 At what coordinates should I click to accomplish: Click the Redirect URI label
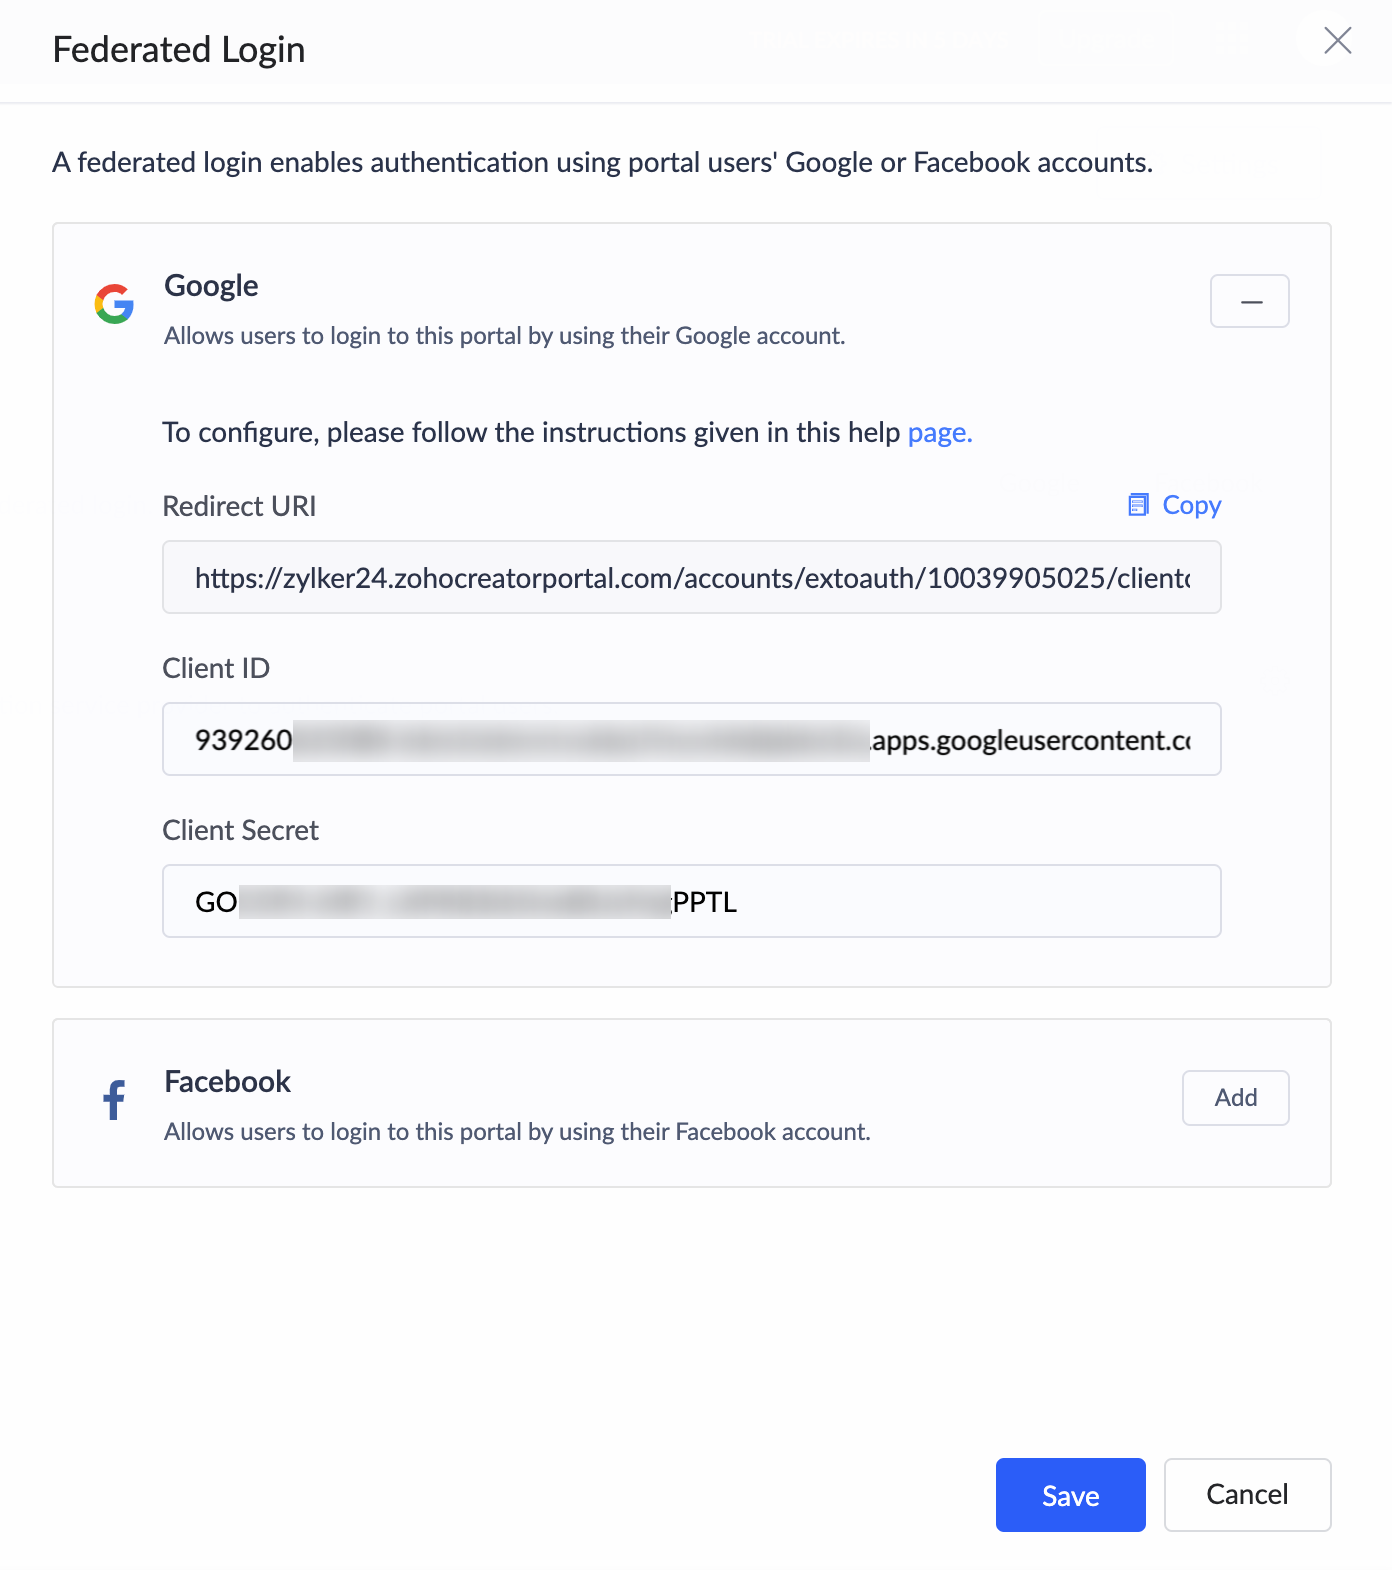pos(239,507)
